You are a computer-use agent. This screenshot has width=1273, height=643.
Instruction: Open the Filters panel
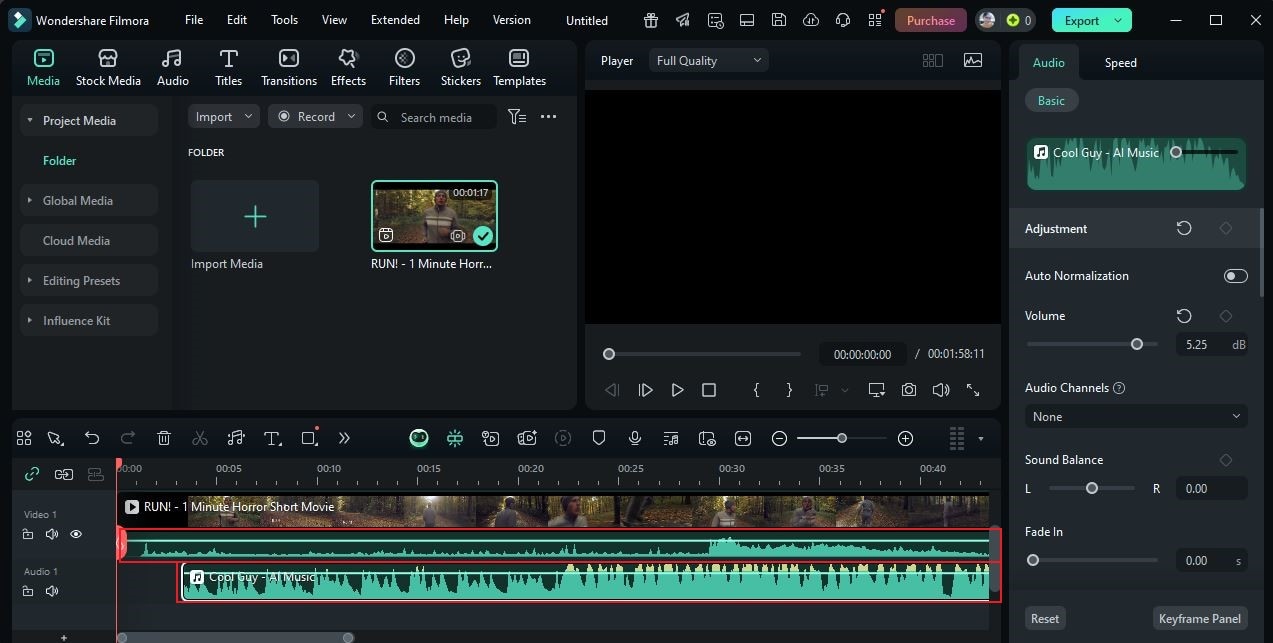point(404,68)
